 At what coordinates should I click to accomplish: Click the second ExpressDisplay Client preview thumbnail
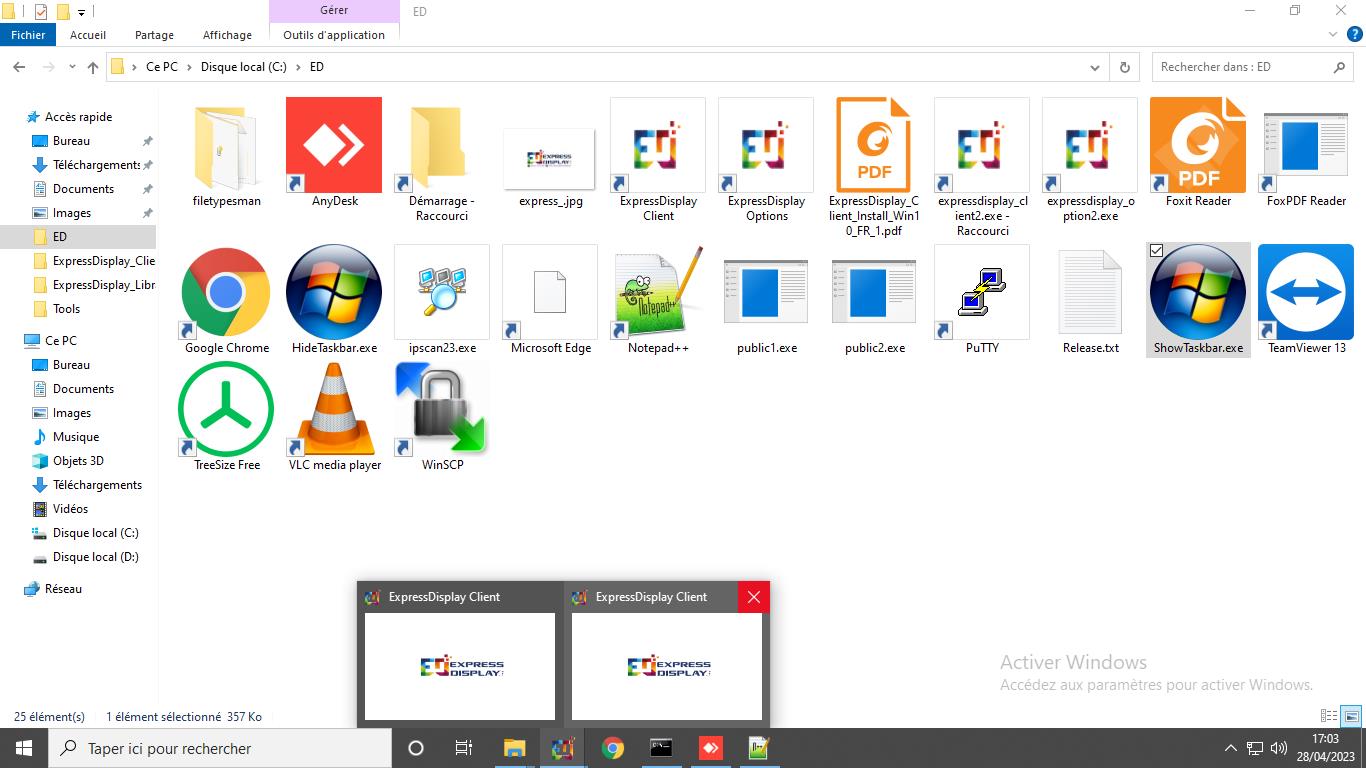click(666, 666)
